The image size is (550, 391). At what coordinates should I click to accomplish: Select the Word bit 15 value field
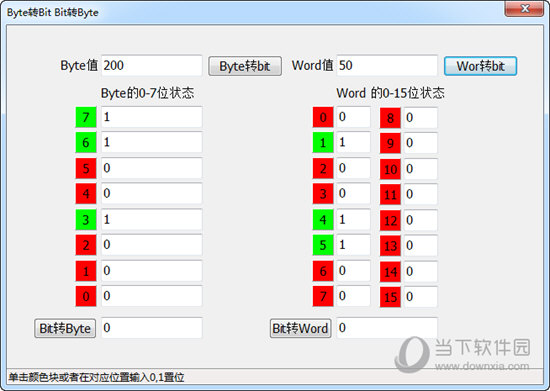[421, 297]
